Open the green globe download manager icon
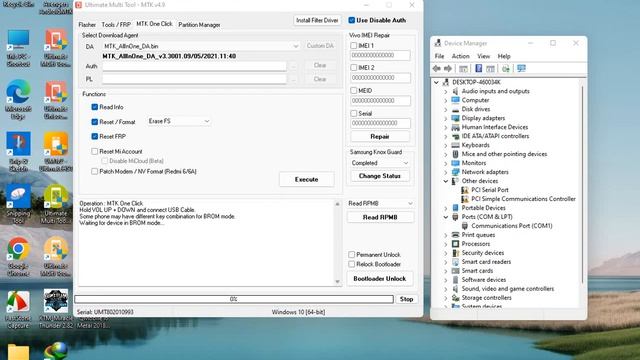This screenshot has width=640, height=360. pyautogui.click(x=56, y=351)
